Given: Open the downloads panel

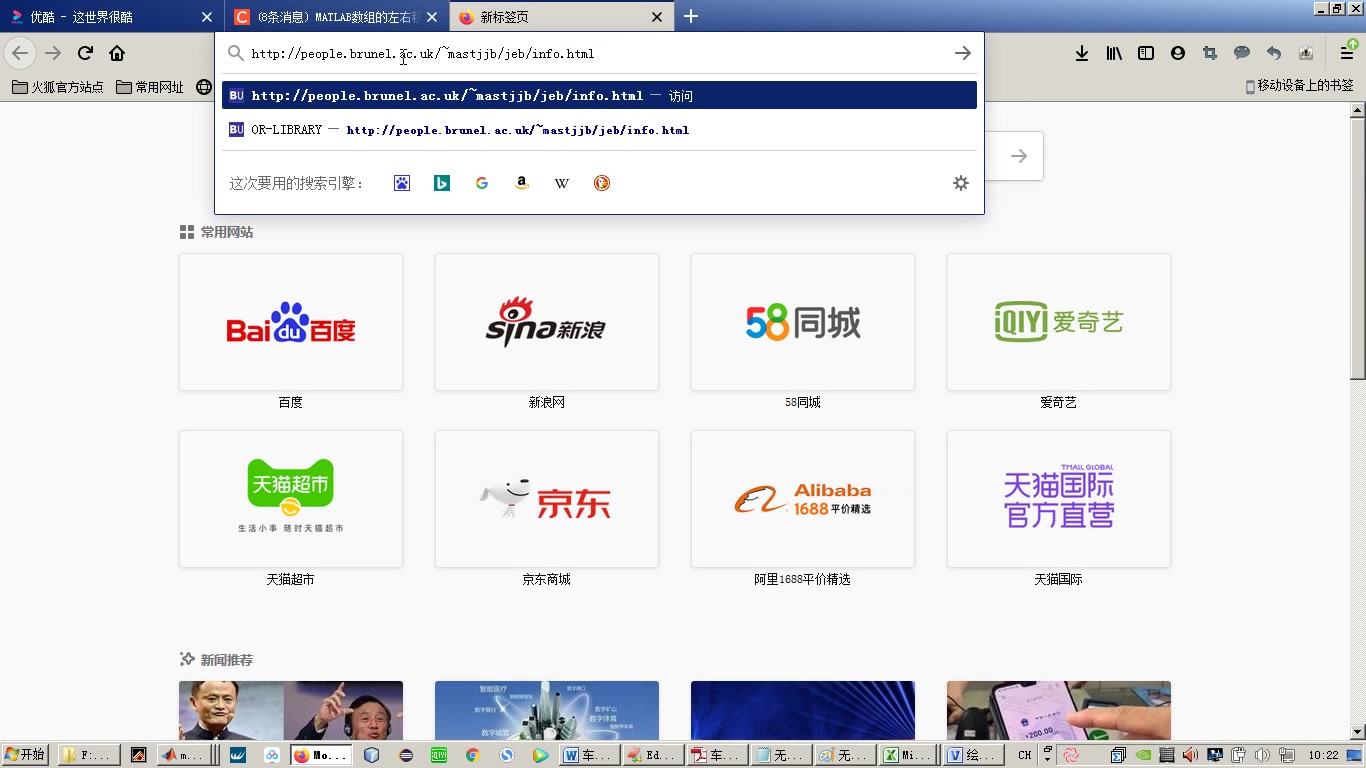Looking at the screenshot, I should click(x=1082, y=53).
